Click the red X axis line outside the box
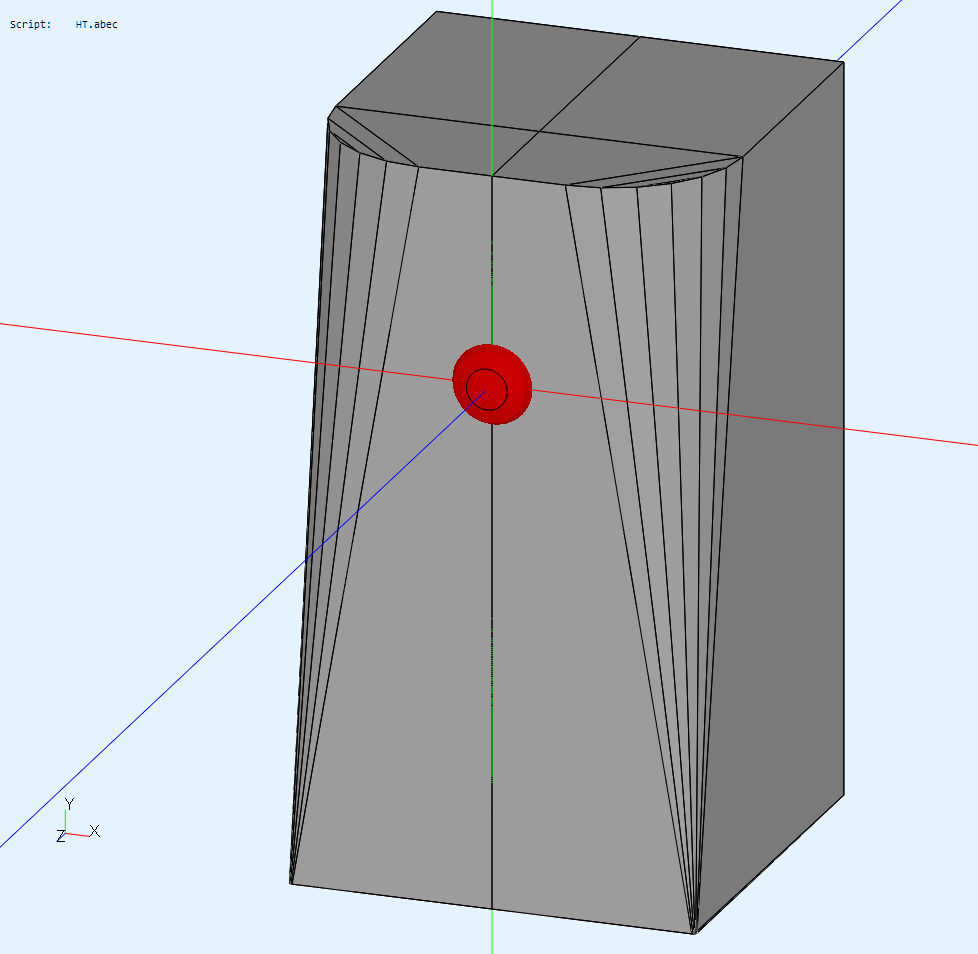Viewport: 978px width, 954px height. pyautogui.click(x=150, y=338)
